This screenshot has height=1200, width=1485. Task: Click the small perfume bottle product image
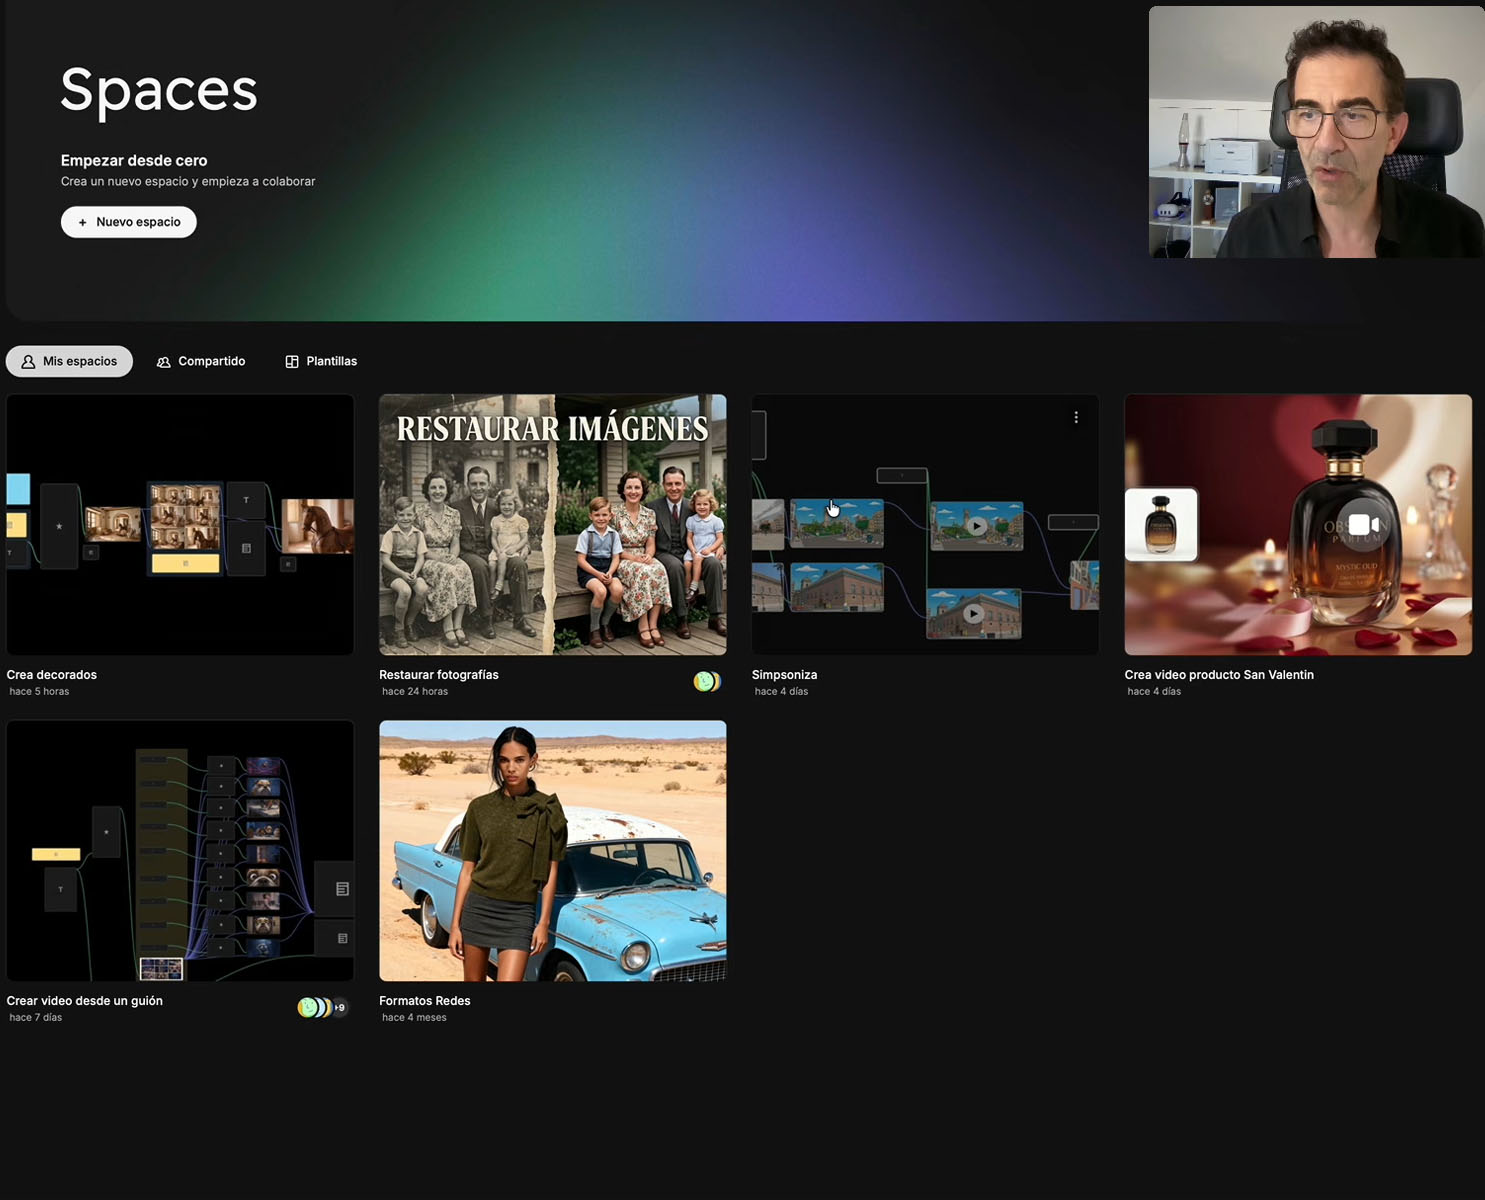click(x=1161, y=524)
